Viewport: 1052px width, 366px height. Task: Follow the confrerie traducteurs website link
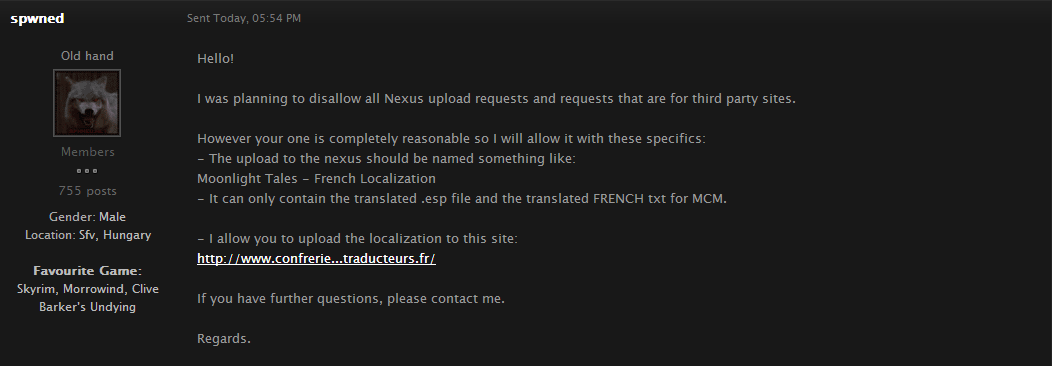coord(316,258)
